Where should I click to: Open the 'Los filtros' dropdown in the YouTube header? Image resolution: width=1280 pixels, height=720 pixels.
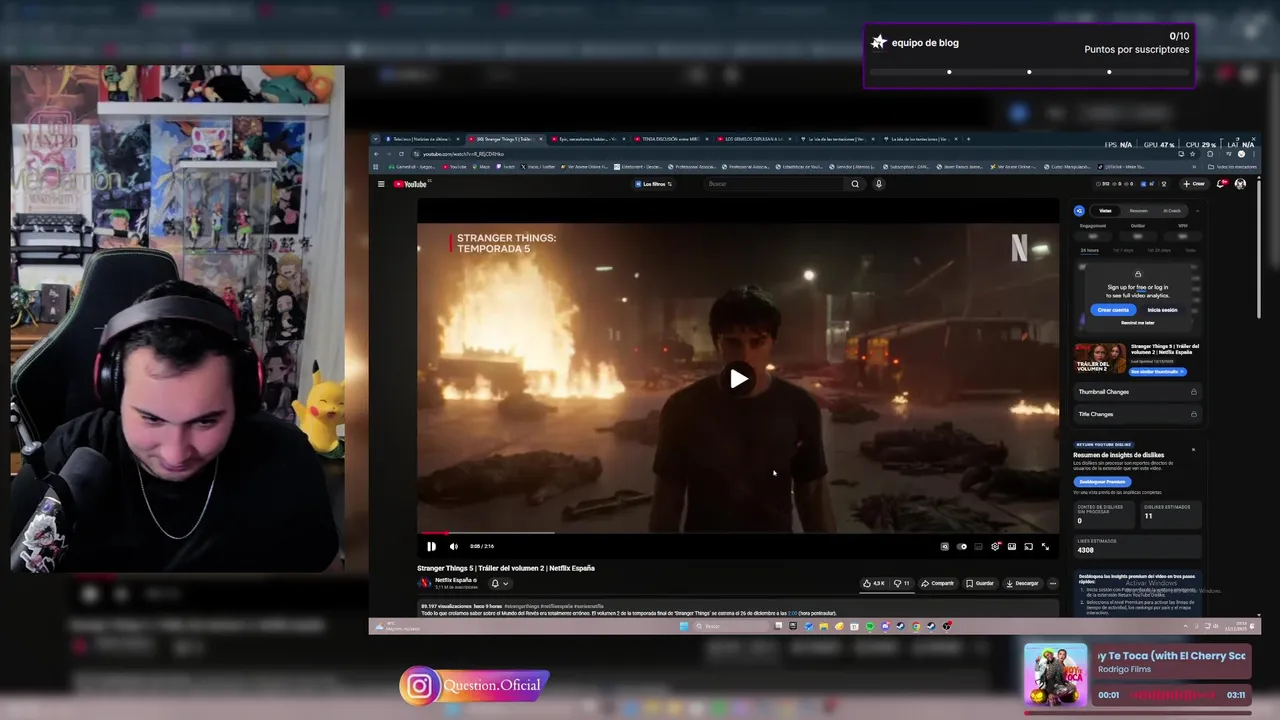coord(655,184)
